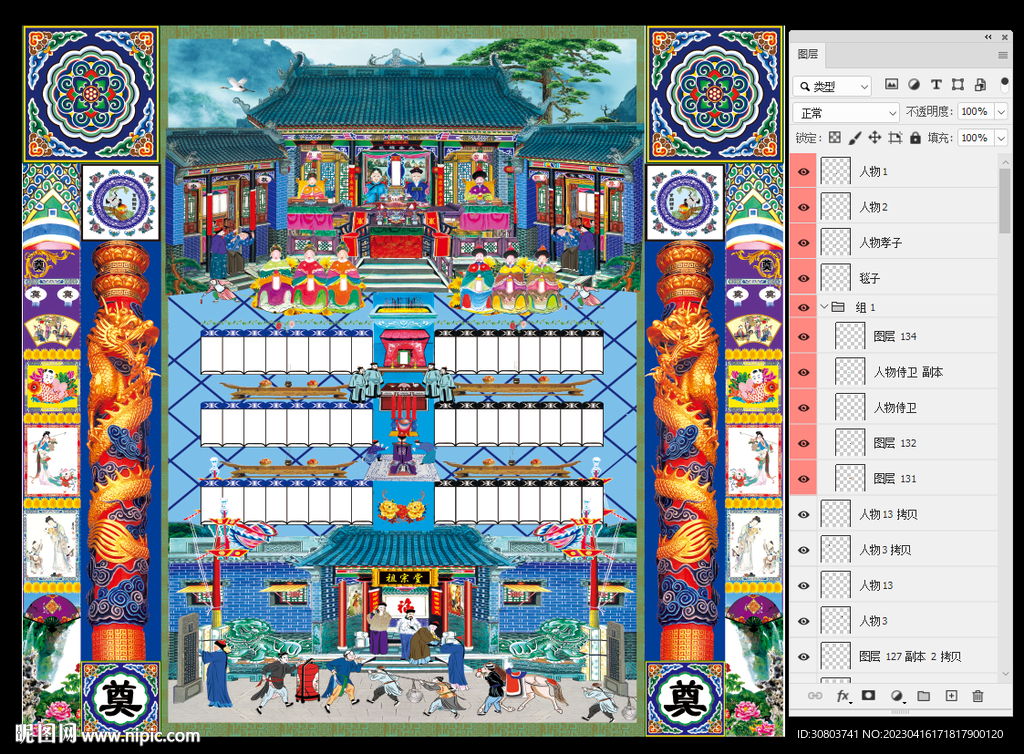The image size is (1024, 754).
Task: Click the scrollbar up arrow
Action: coord(1005,161)
